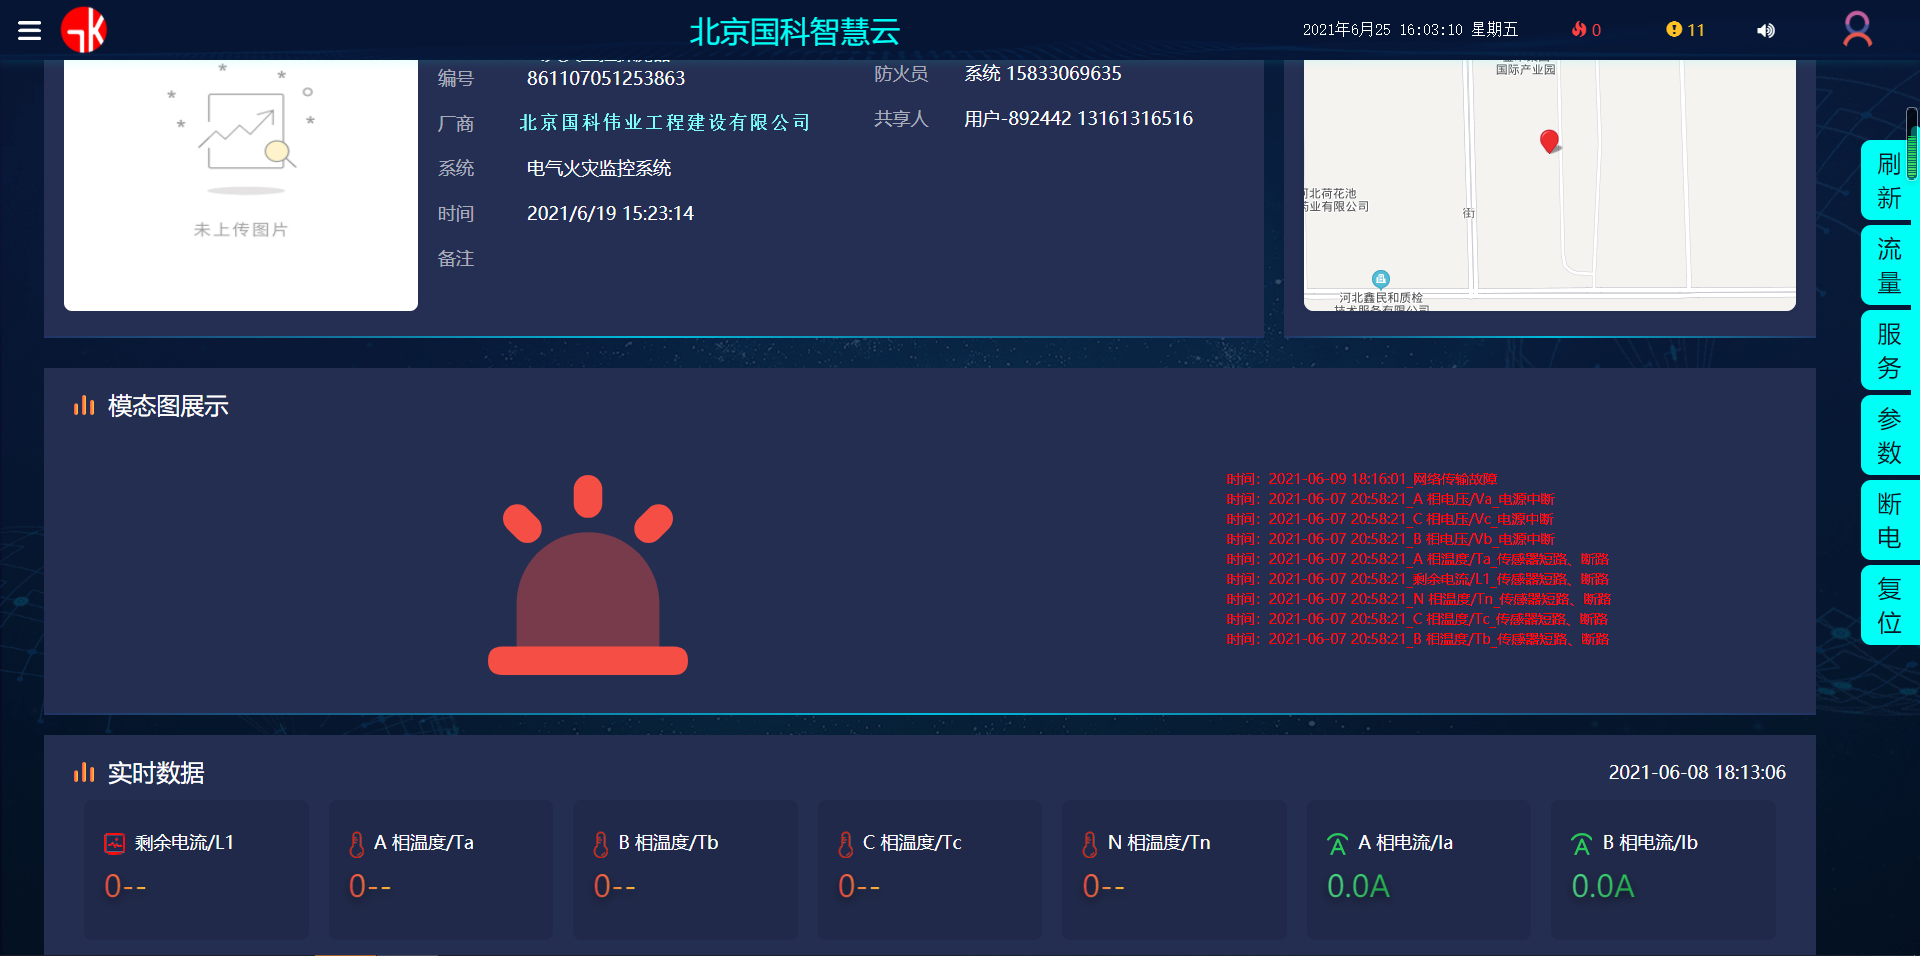This screenshot has width=1920, height=956.
Task: Open 北京国科伟业工程建设有限公司 manufacturer link
Action: pos(664,122)
